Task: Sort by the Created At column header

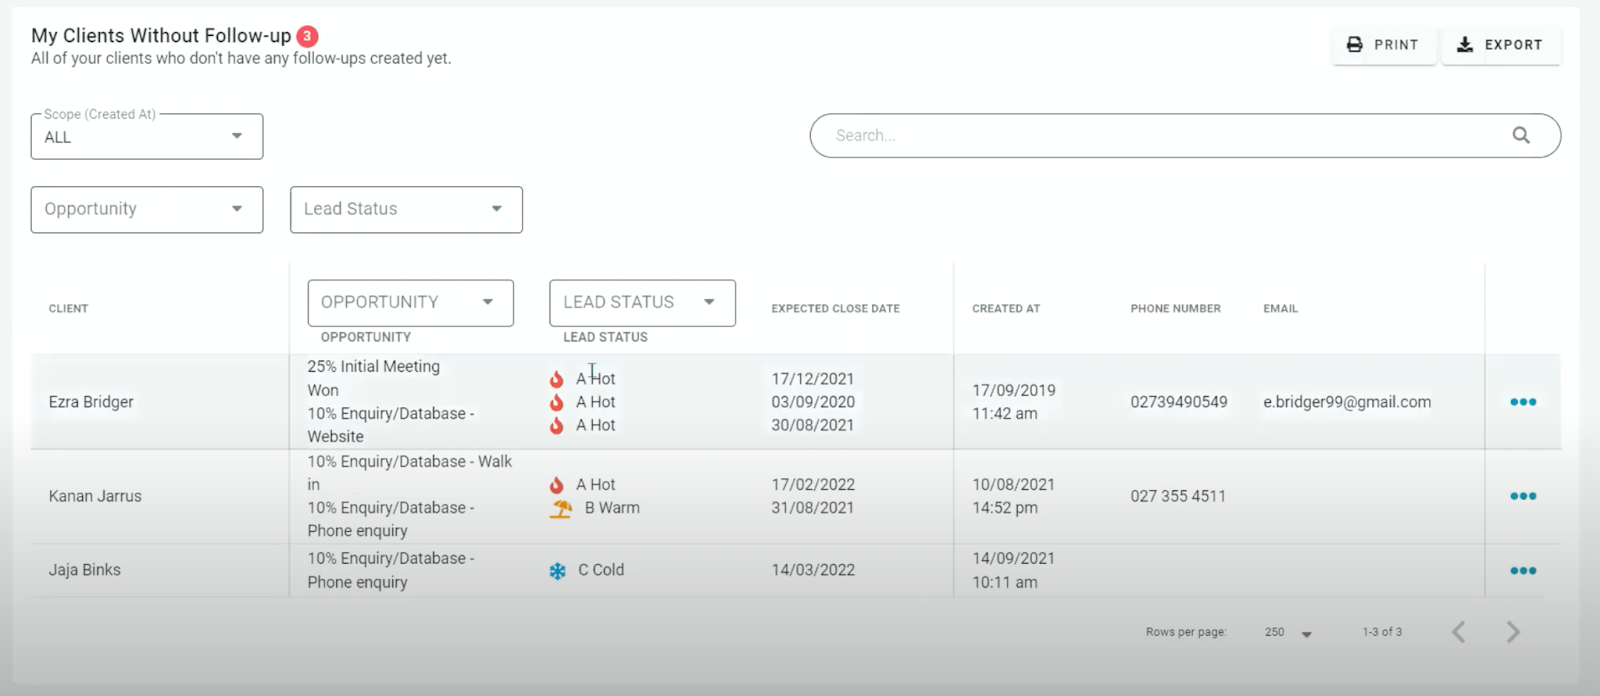Action: (1006, 309)
